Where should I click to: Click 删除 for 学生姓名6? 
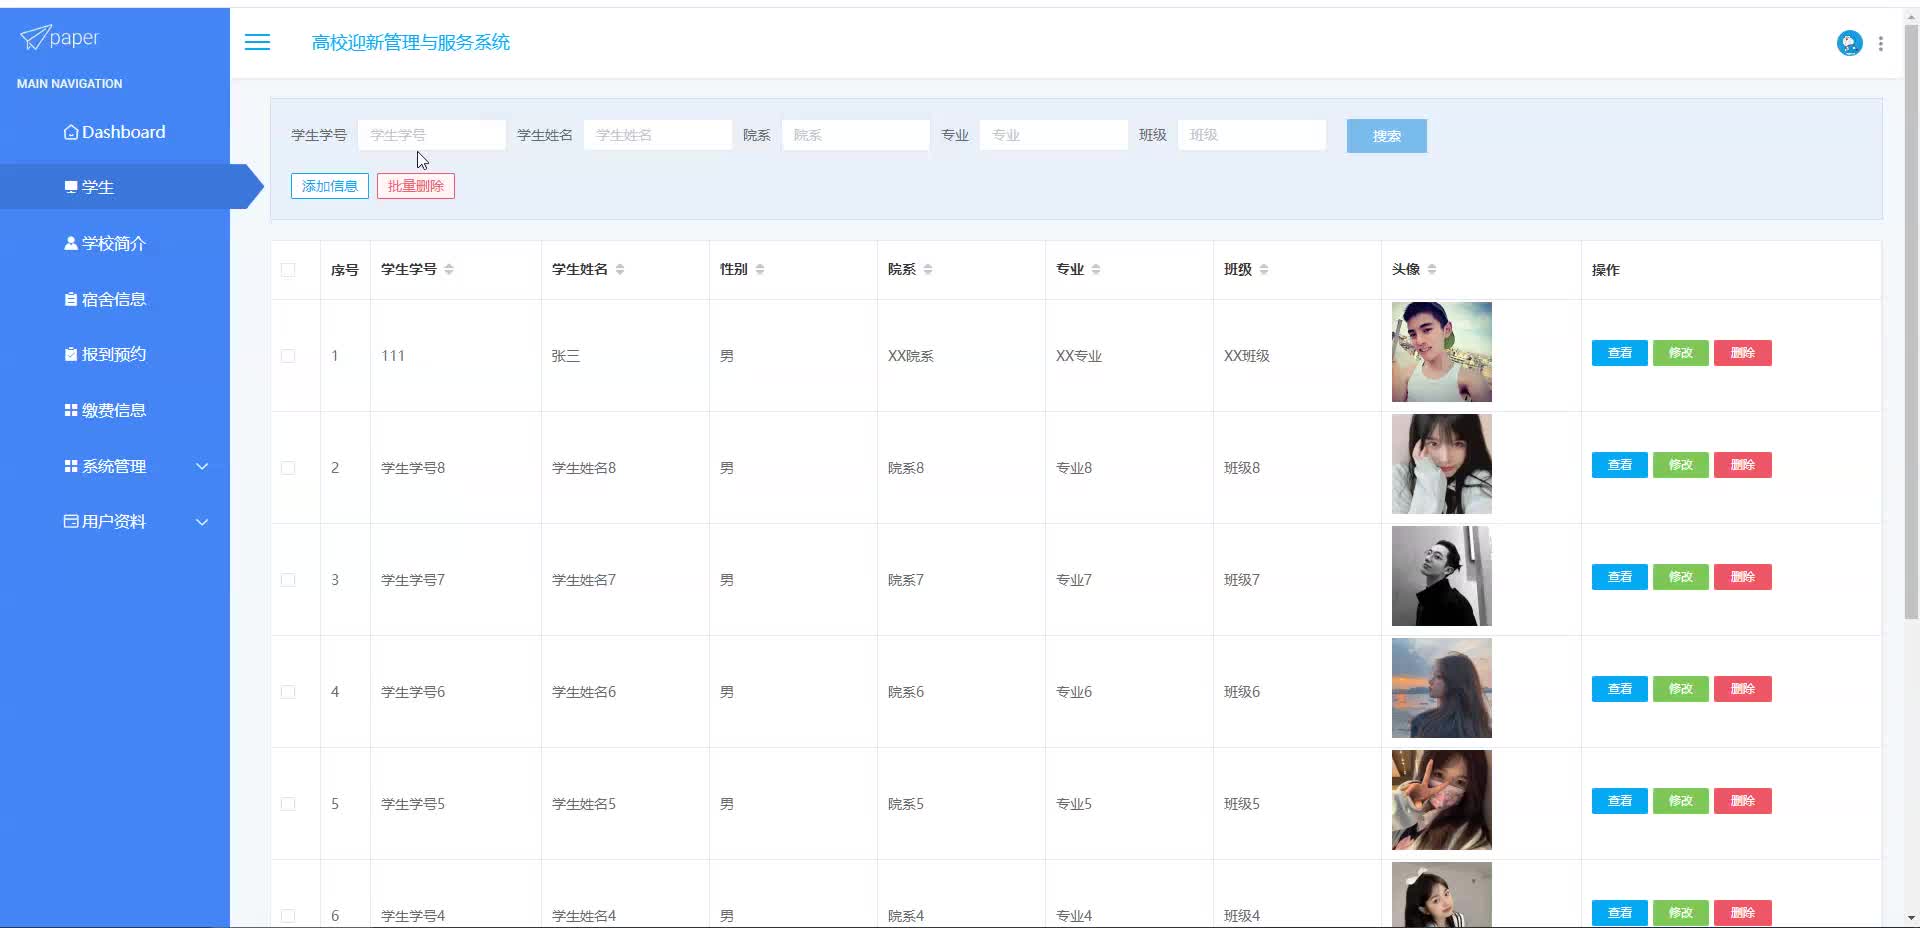(x=1743, y=689)
